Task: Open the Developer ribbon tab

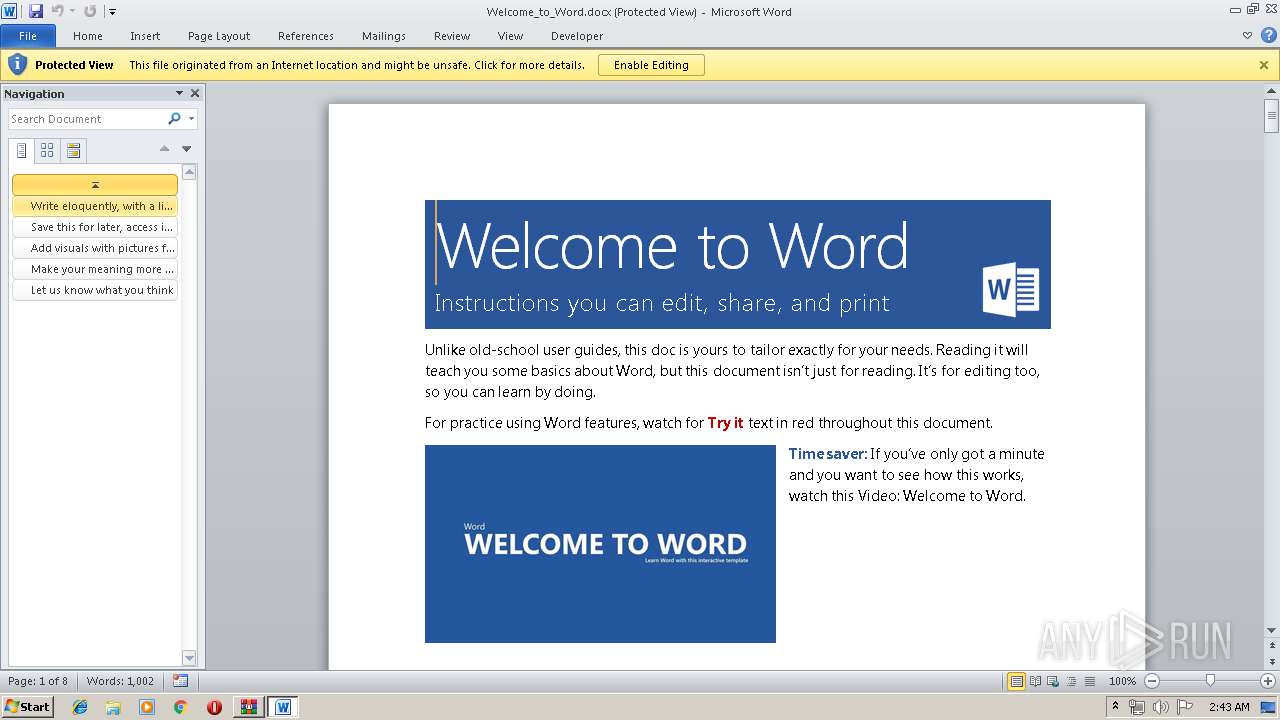Action: [x=577, y=36]
